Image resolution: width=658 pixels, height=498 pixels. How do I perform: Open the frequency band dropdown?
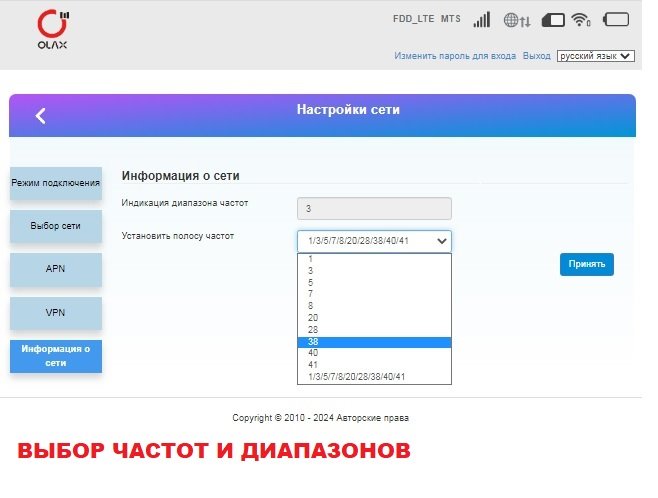point(374,241)
